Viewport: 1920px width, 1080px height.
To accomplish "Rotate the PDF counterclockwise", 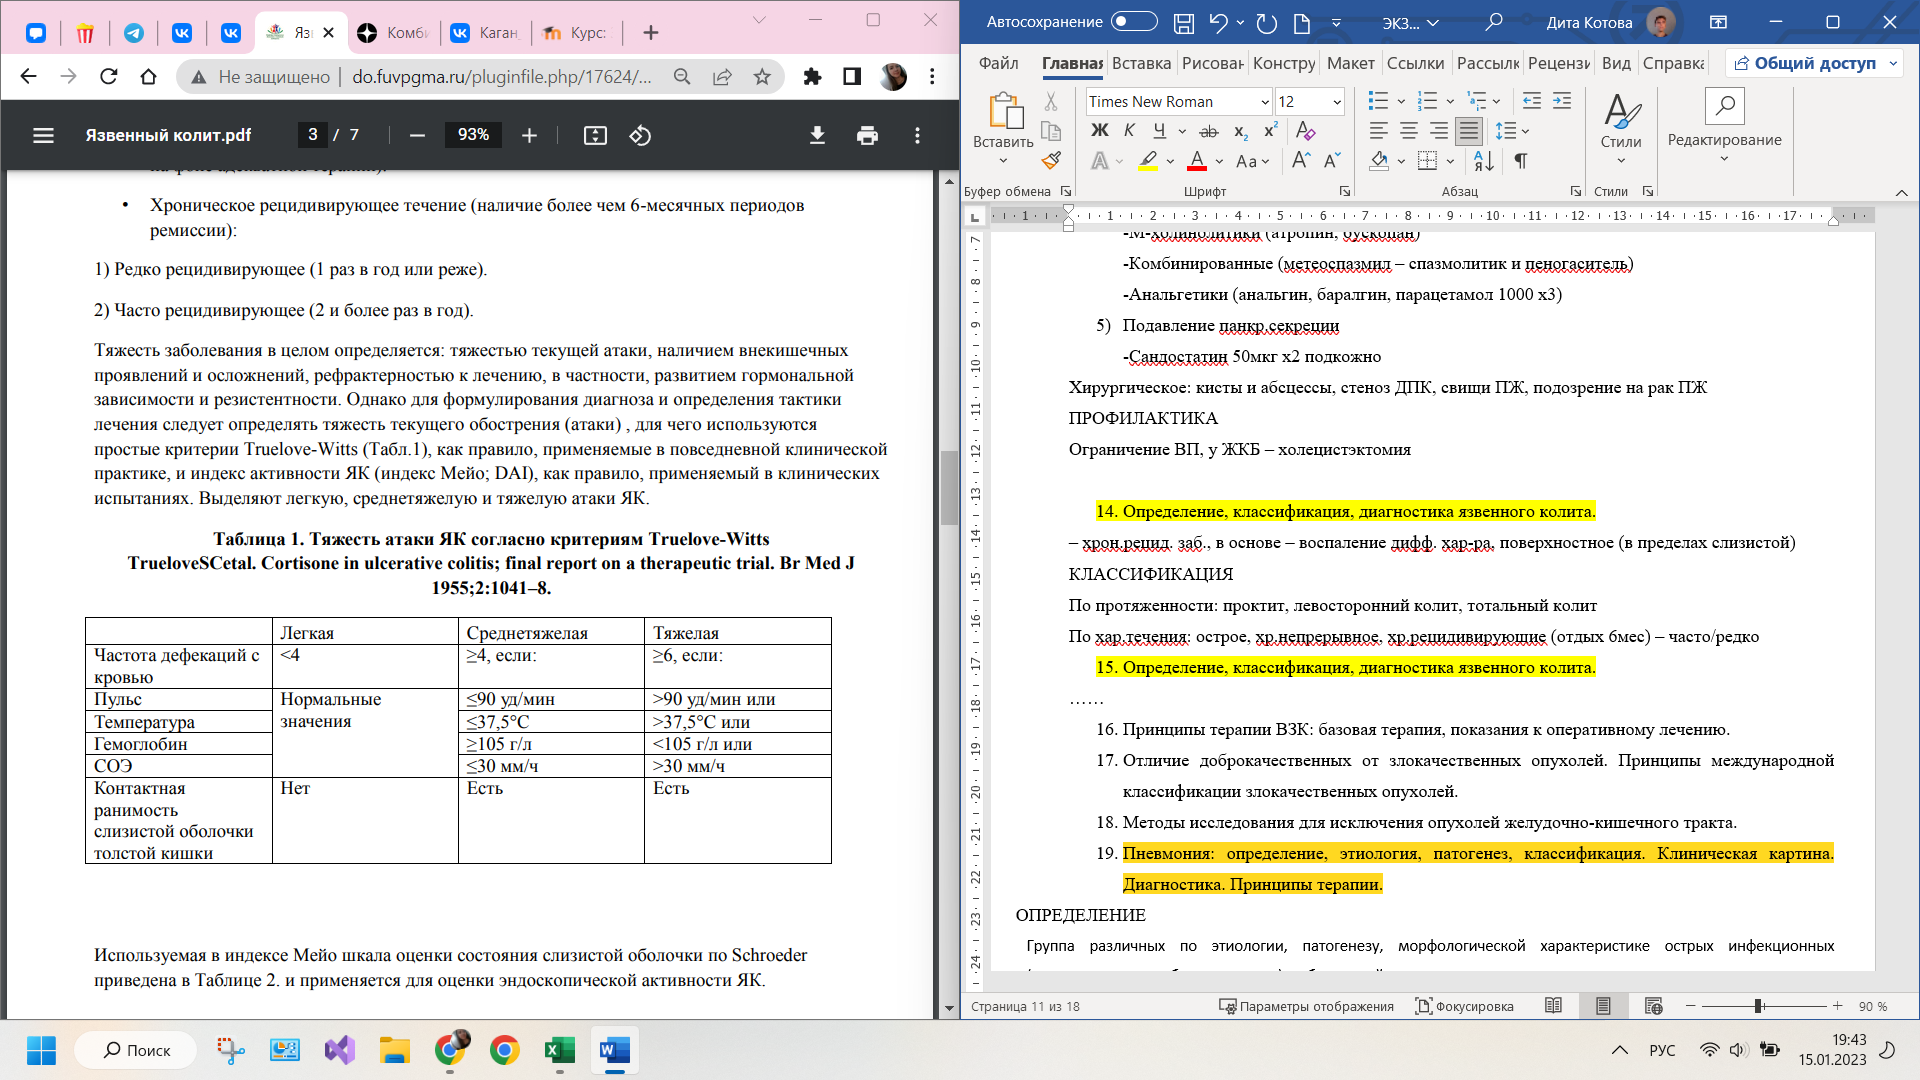I will coord(640,135).
